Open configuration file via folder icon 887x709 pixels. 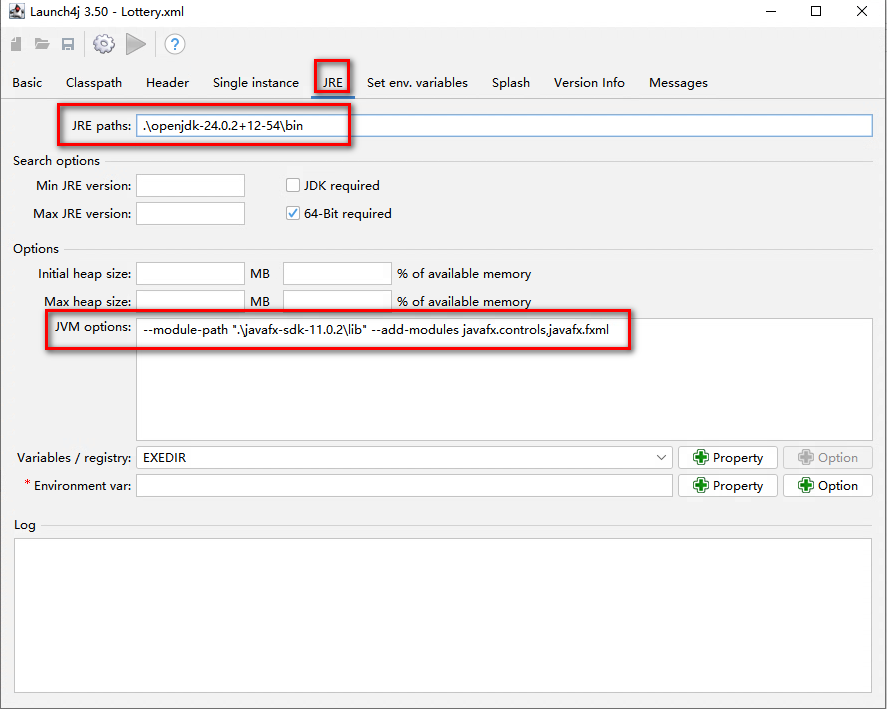42,44
